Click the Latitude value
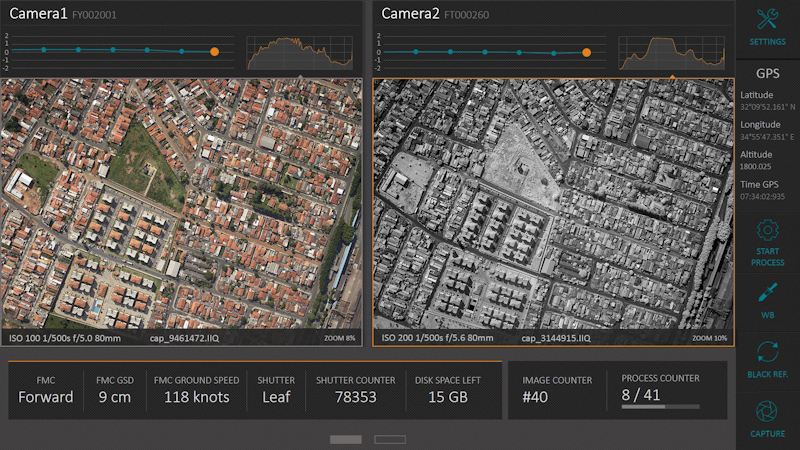Viewport: 800px width, 450px height. (767, 107)
